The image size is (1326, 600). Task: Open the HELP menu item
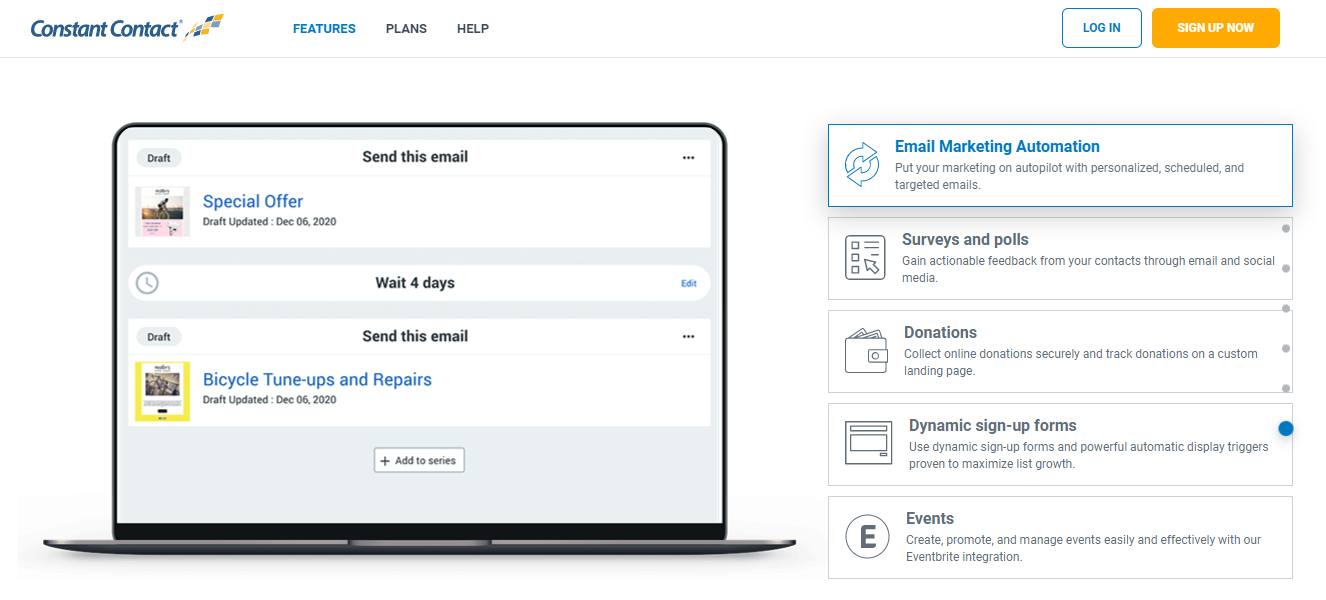pyautogui.click(x=473, y=29)
